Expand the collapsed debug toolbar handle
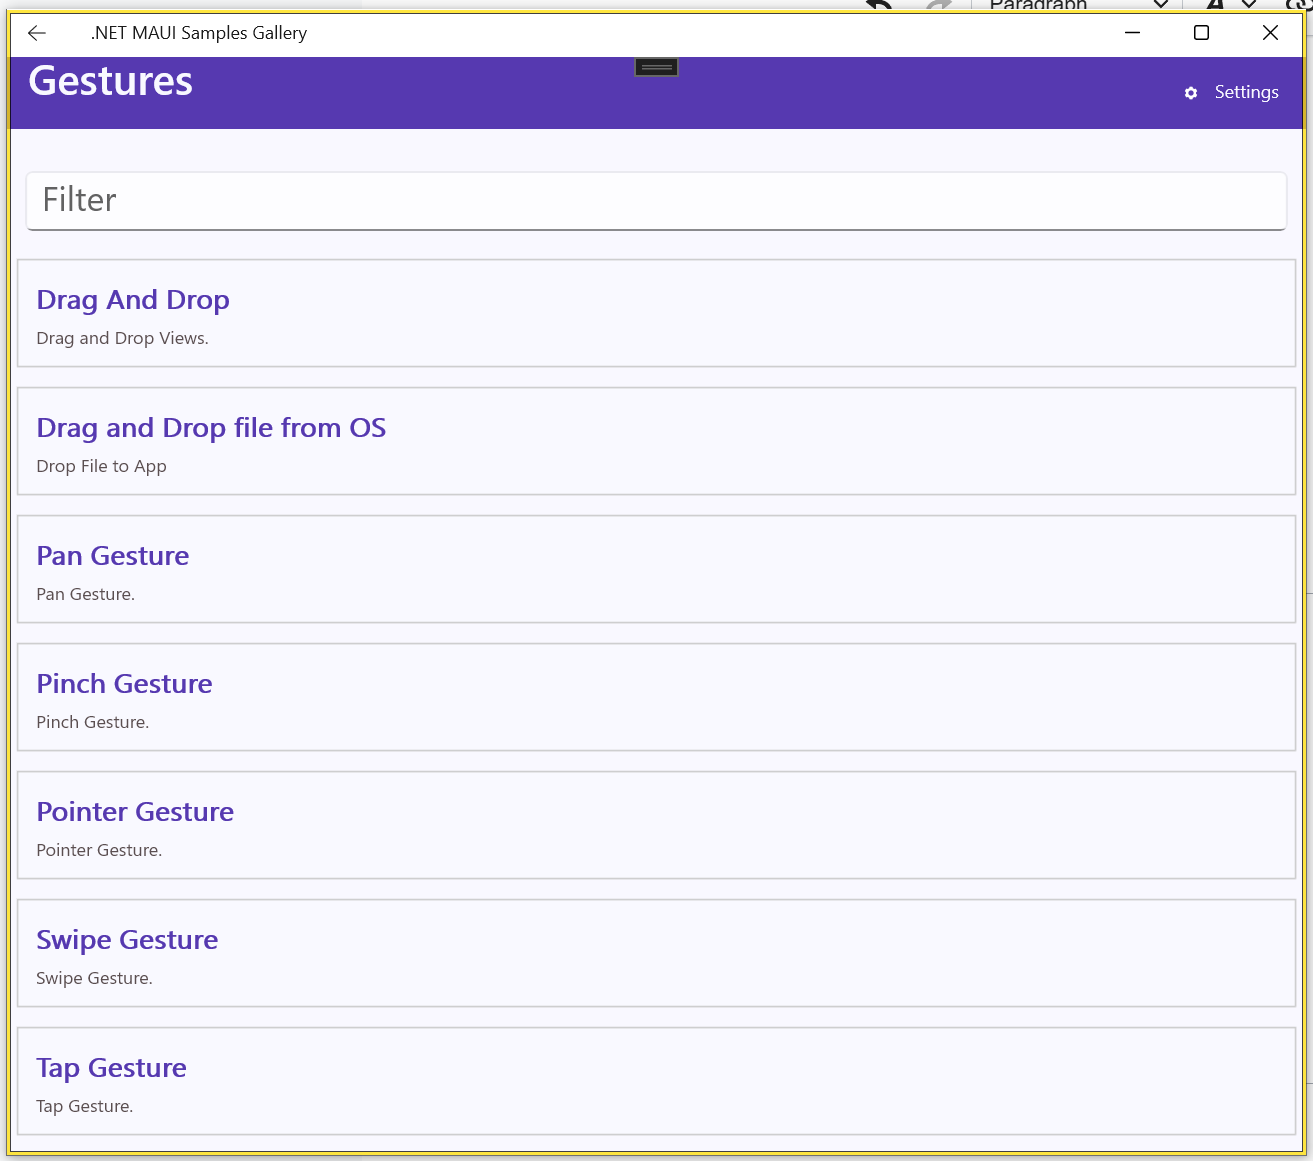Image resolution: width=1313 pixels, height=1161 pixels. pyautogui.click(x=656, y=67)
